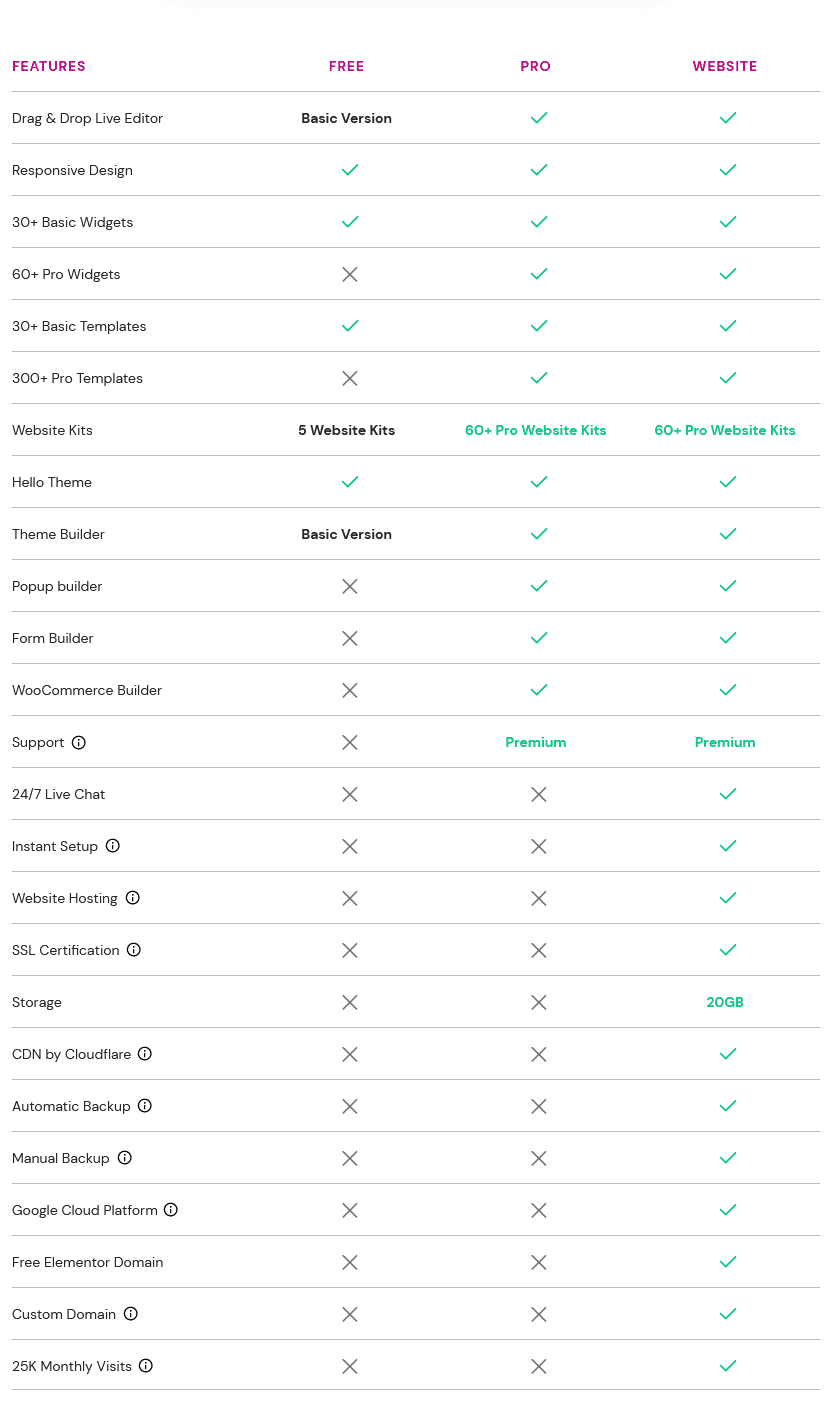Select the WEBSITE plan column header
Screen dimensions: 832x1411
[x=725, y=66]
